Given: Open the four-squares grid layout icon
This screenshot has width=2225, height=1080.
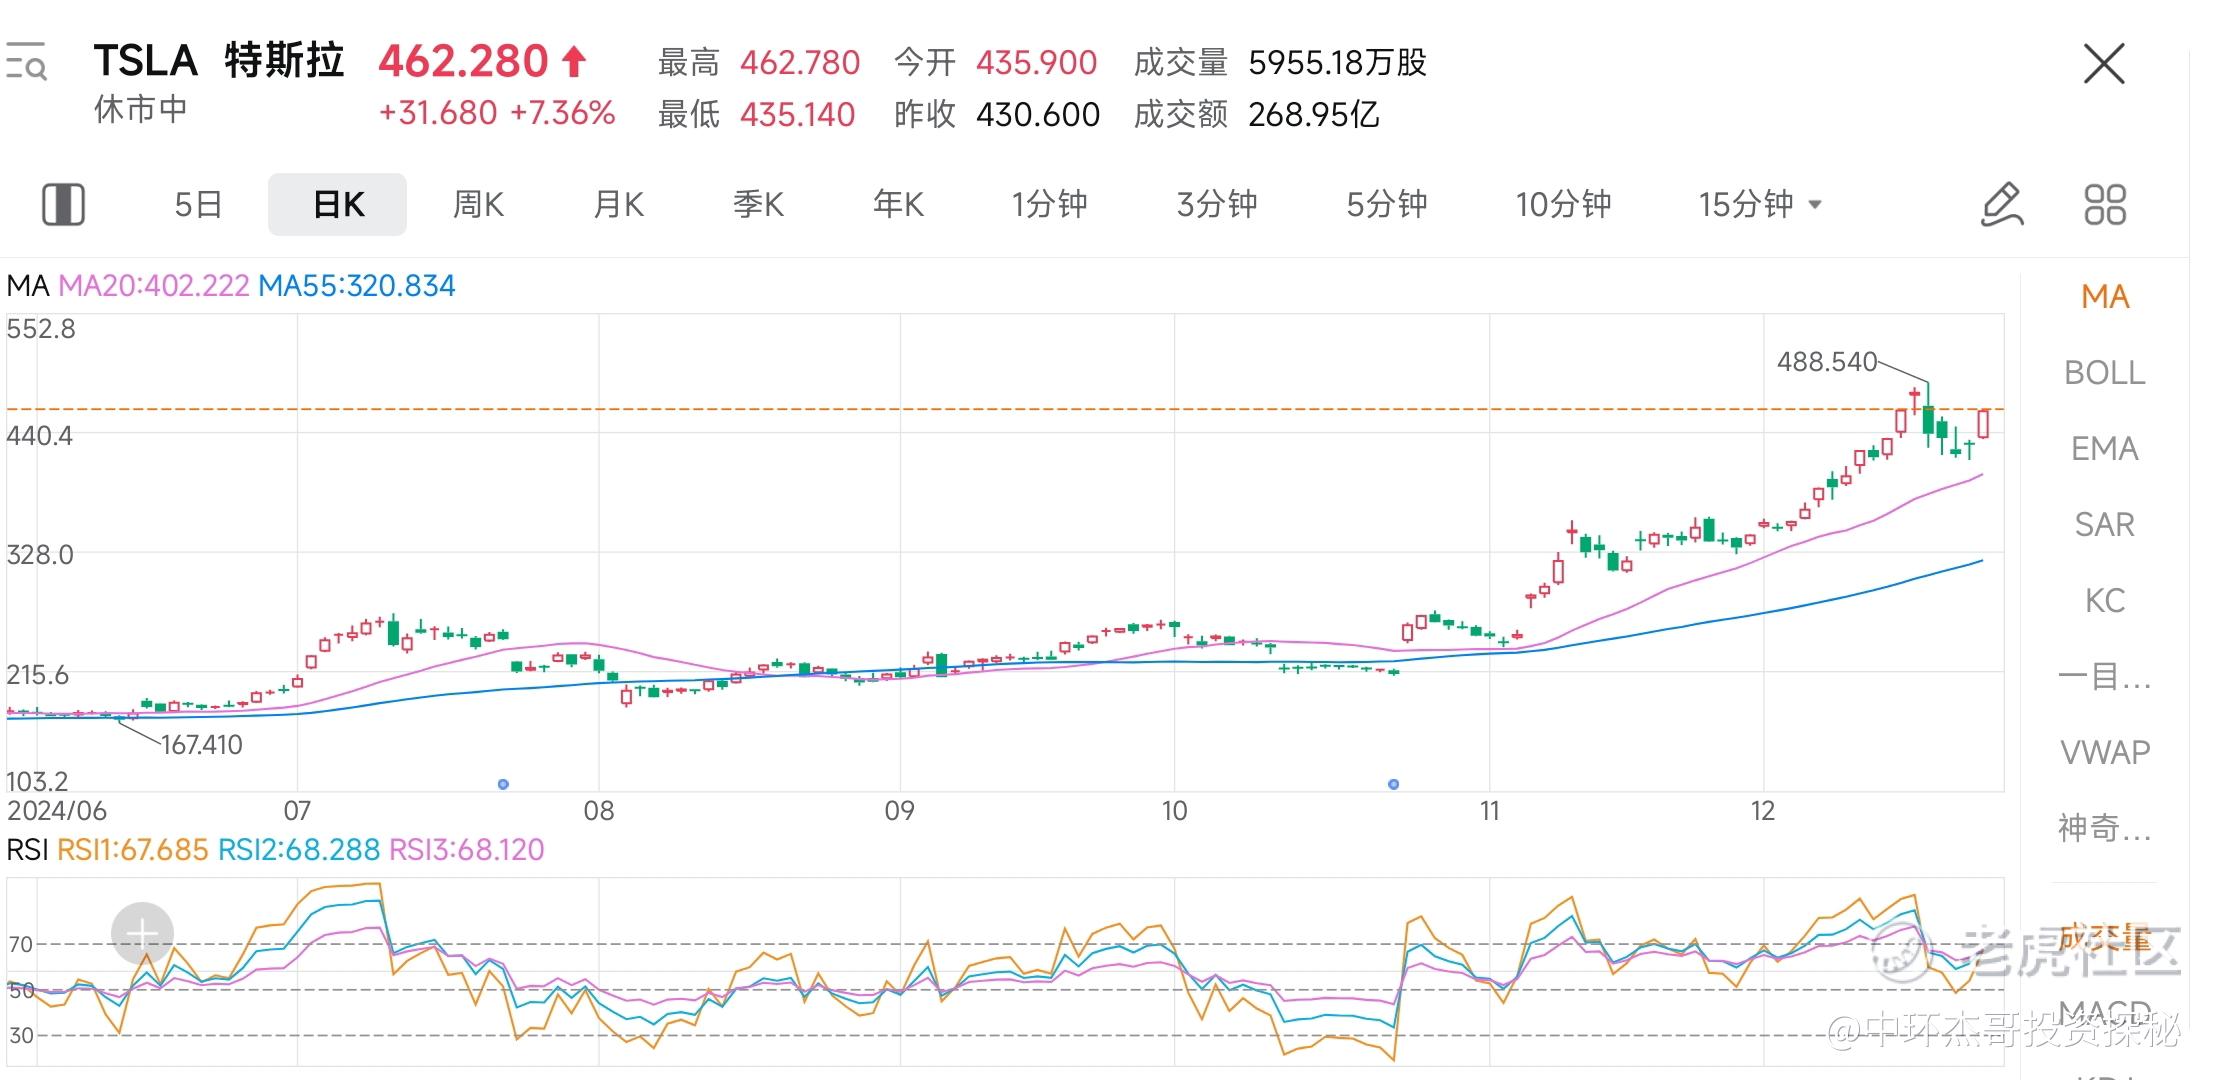Looking at the screenshot, I should point(2105,204).
